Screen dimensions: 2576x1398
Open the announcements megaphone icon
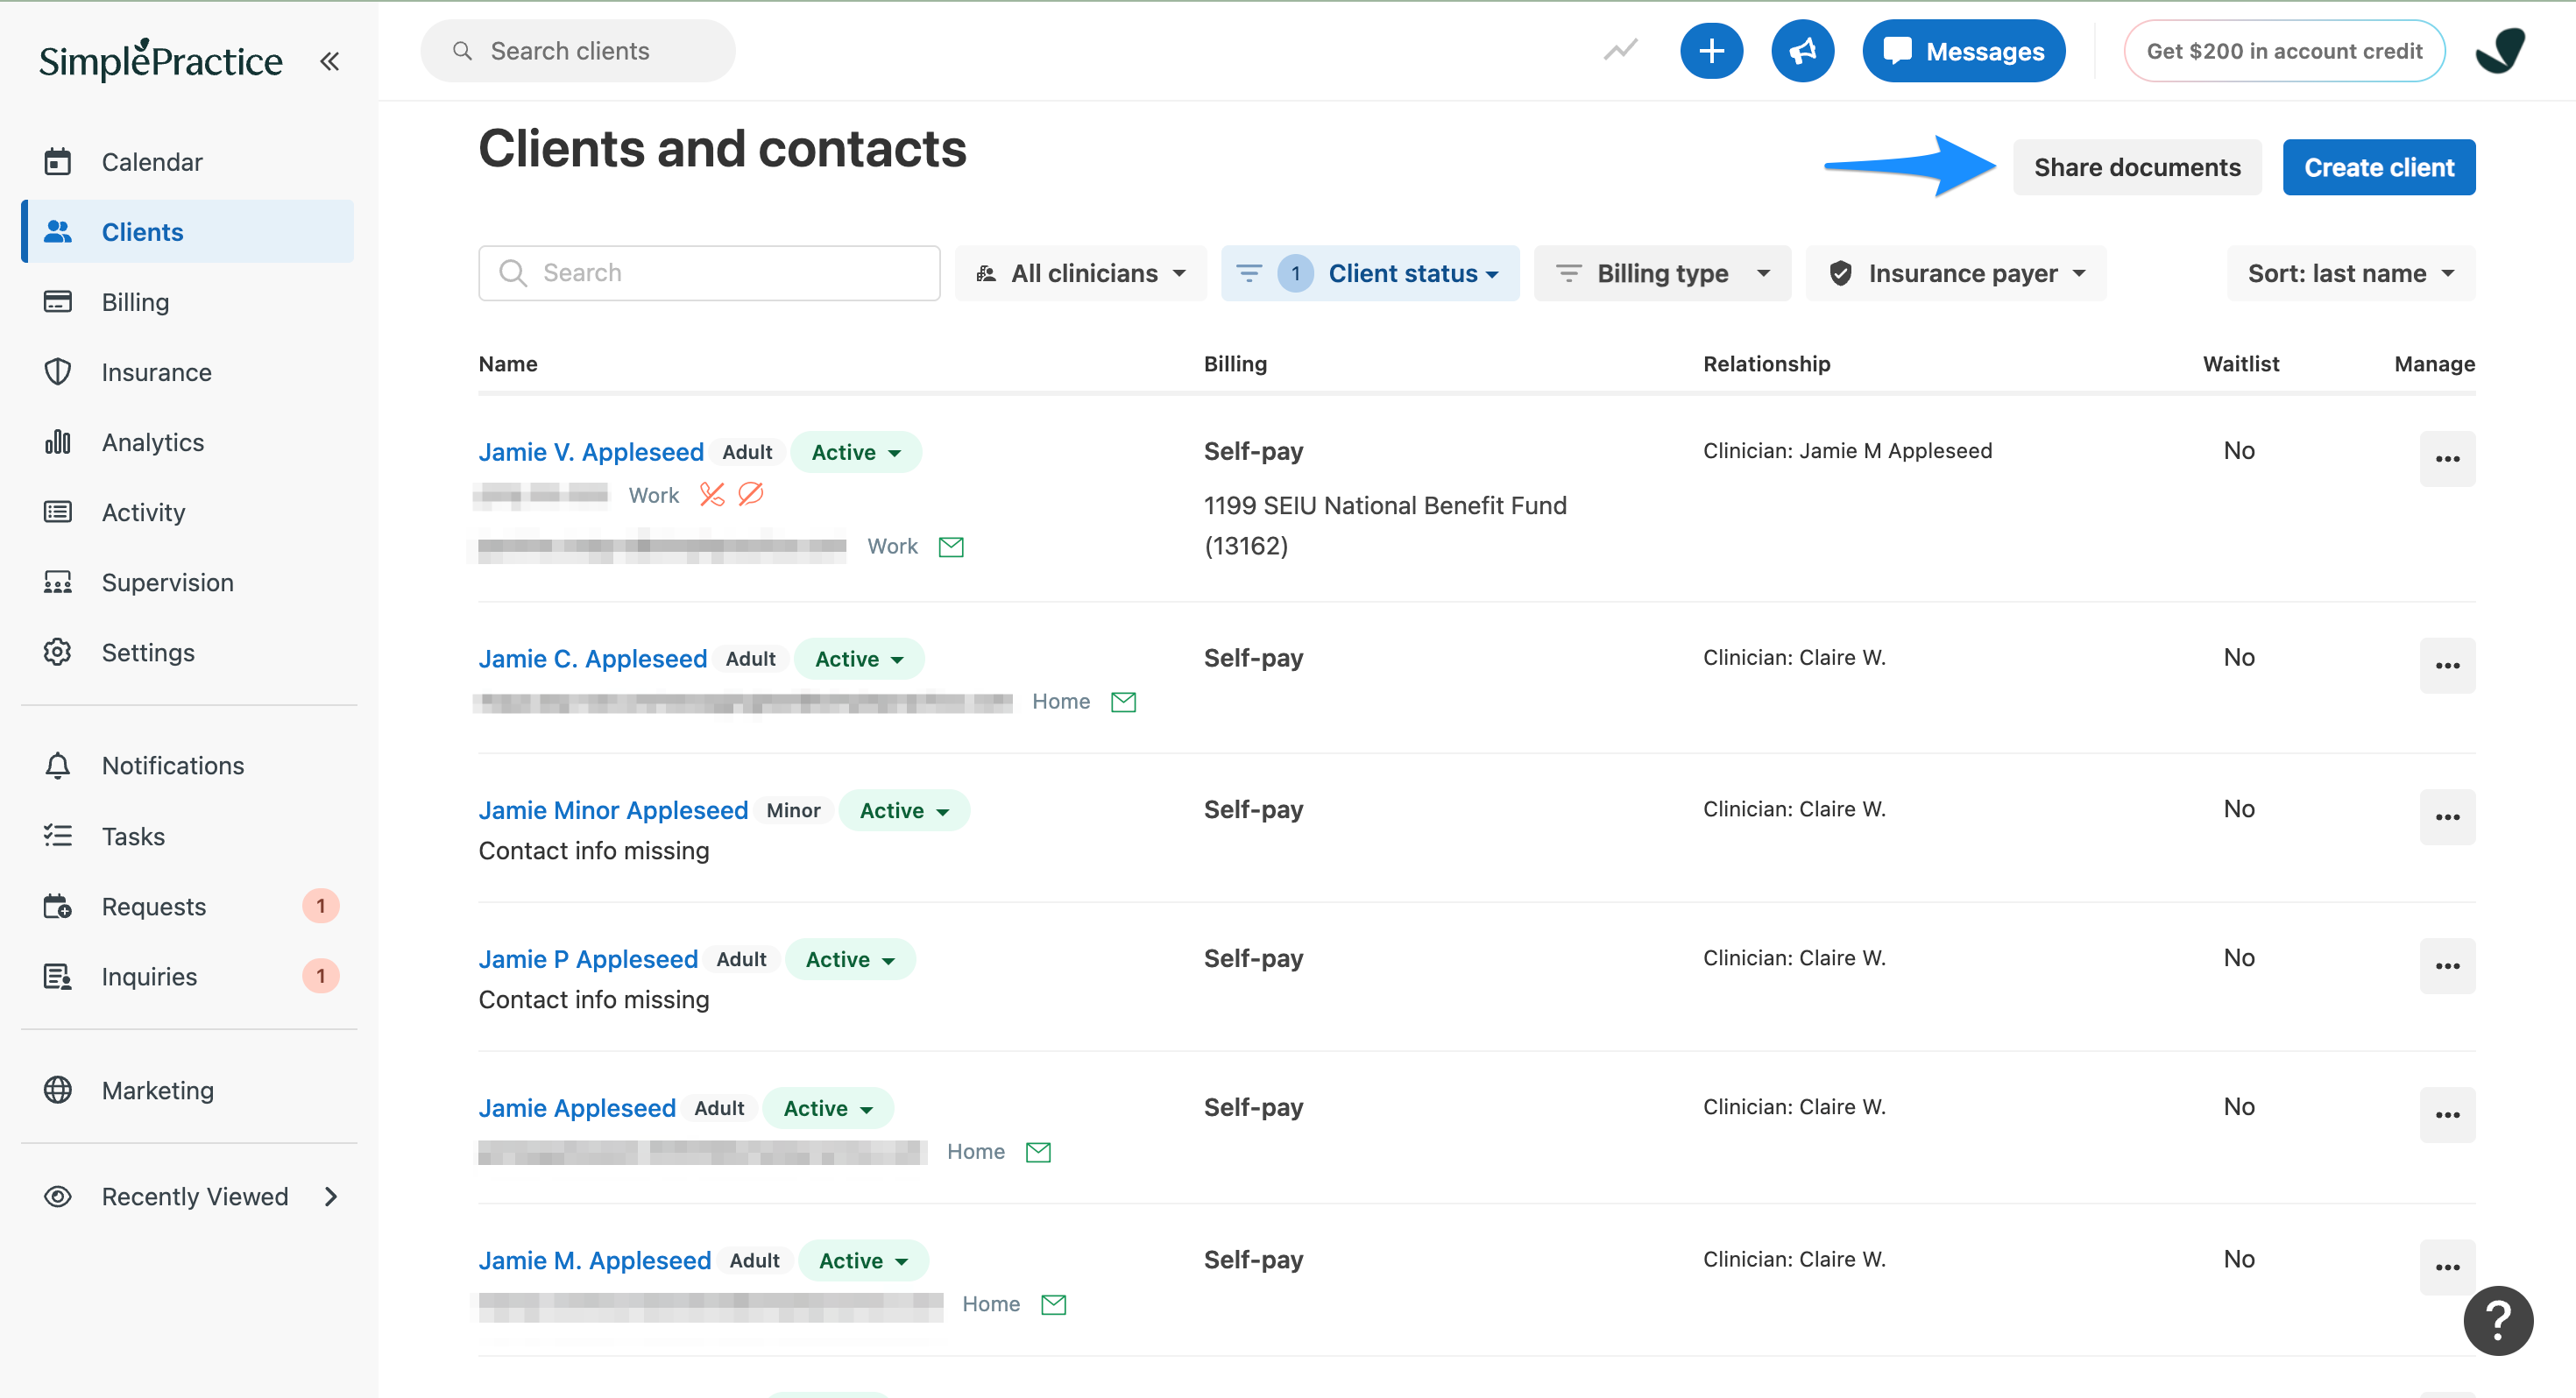(1802, 51)
